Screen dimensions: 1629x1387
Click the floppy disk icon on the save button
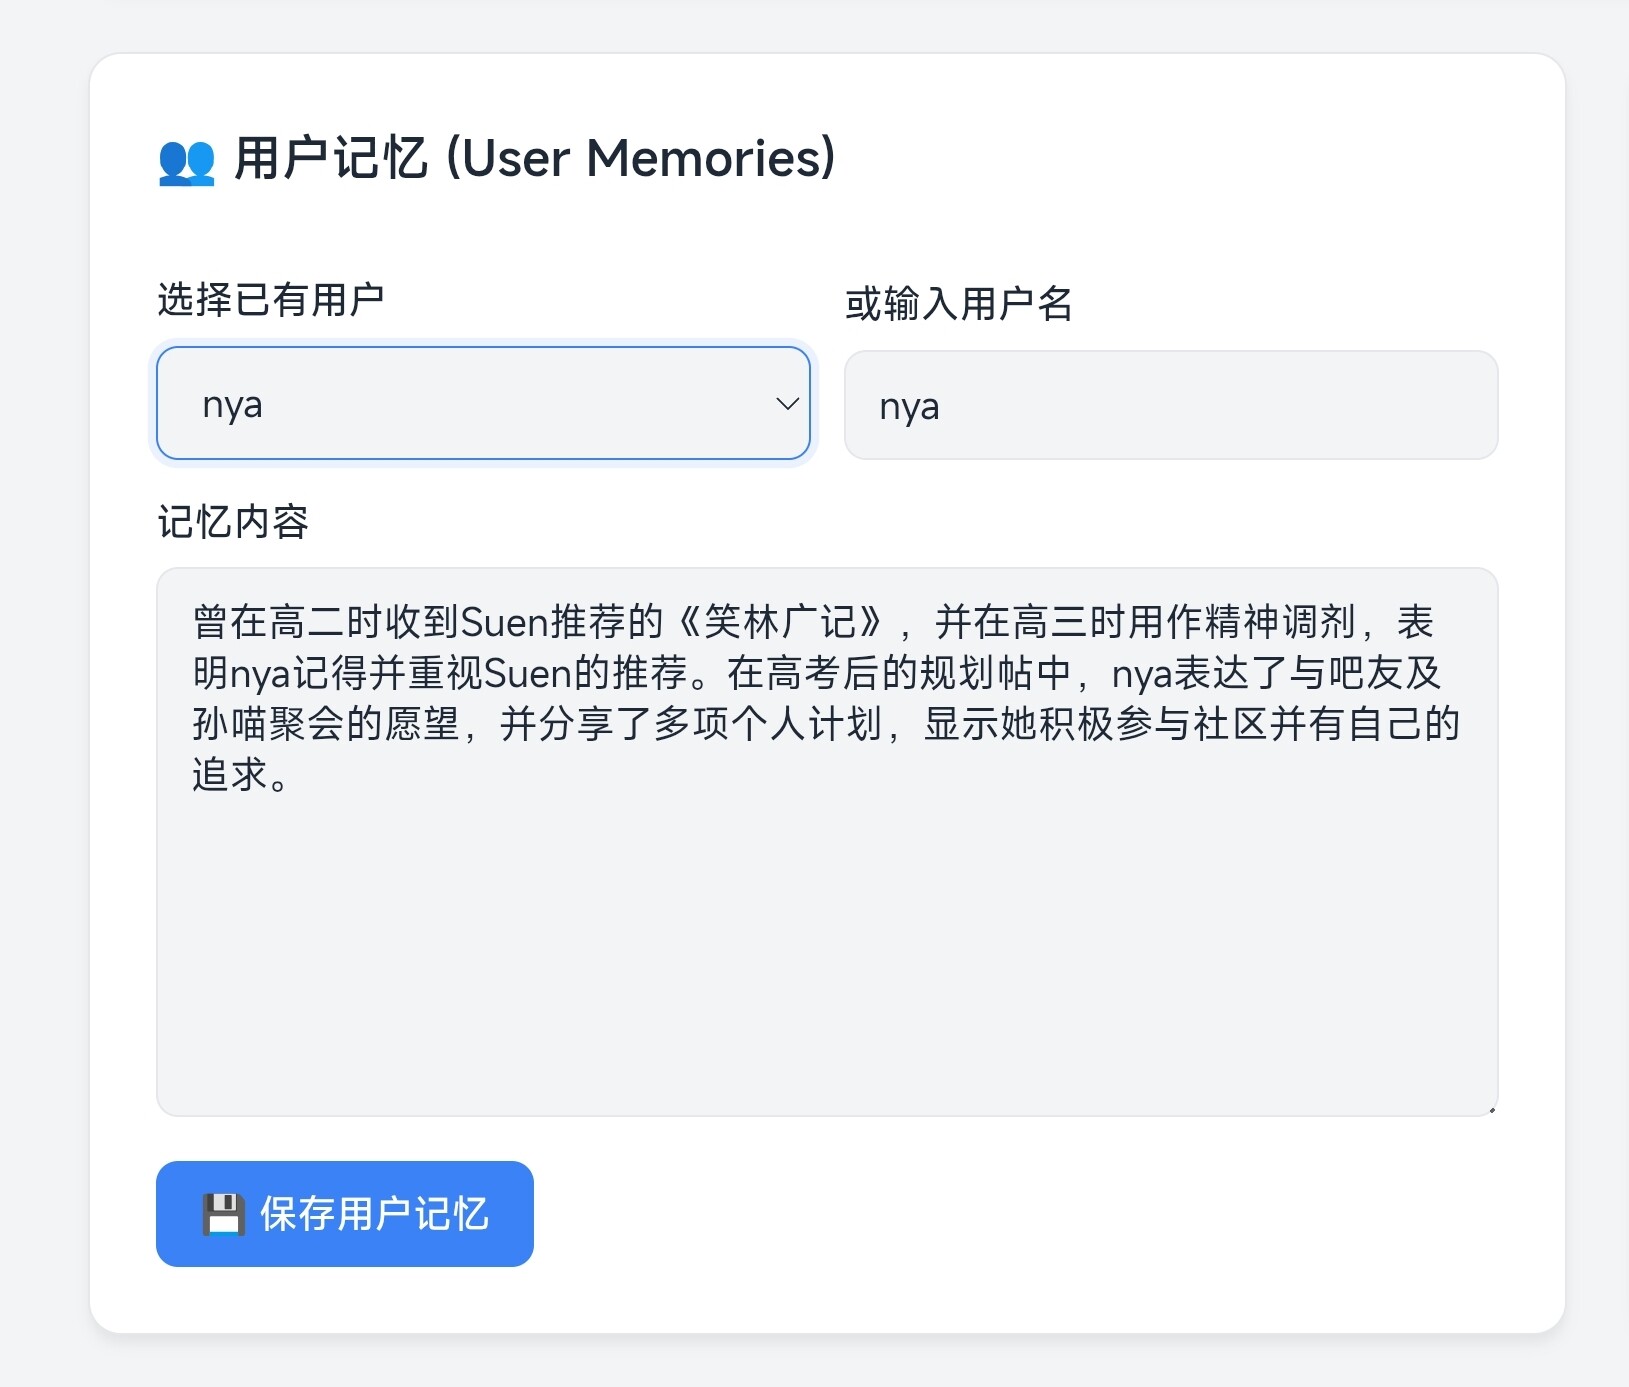click(x=223, y=1214)
